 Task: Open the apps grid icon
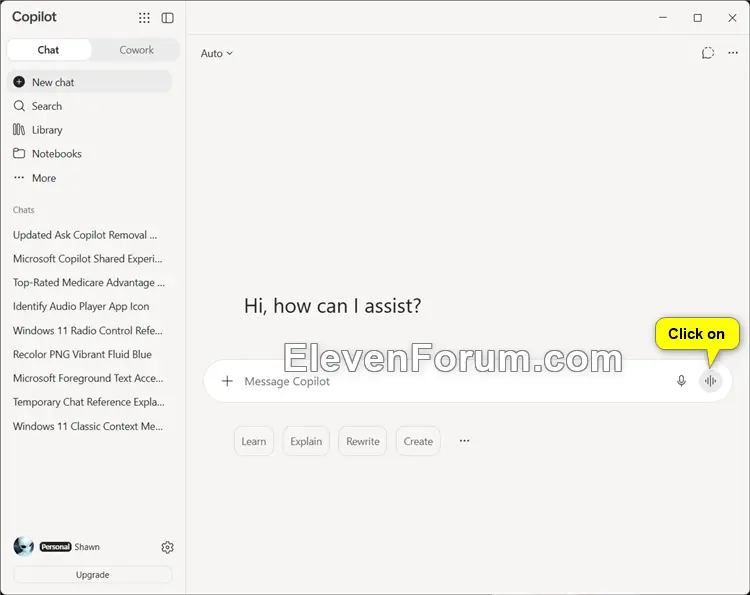144,18
